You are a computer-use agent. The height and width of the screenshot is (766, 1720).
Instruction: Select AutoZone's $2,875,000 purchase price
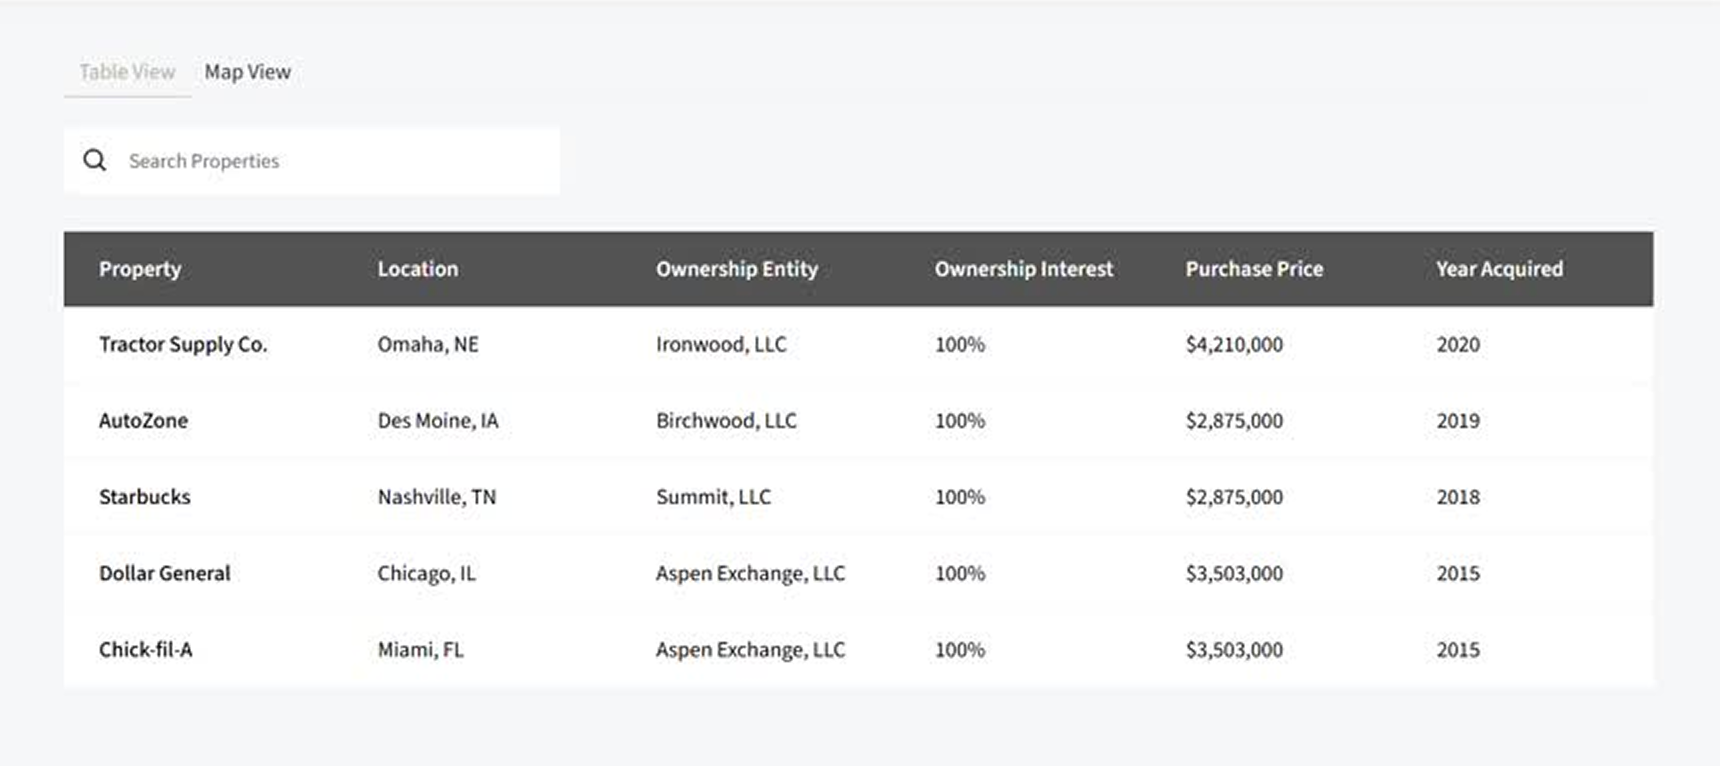click(1234, 421)
